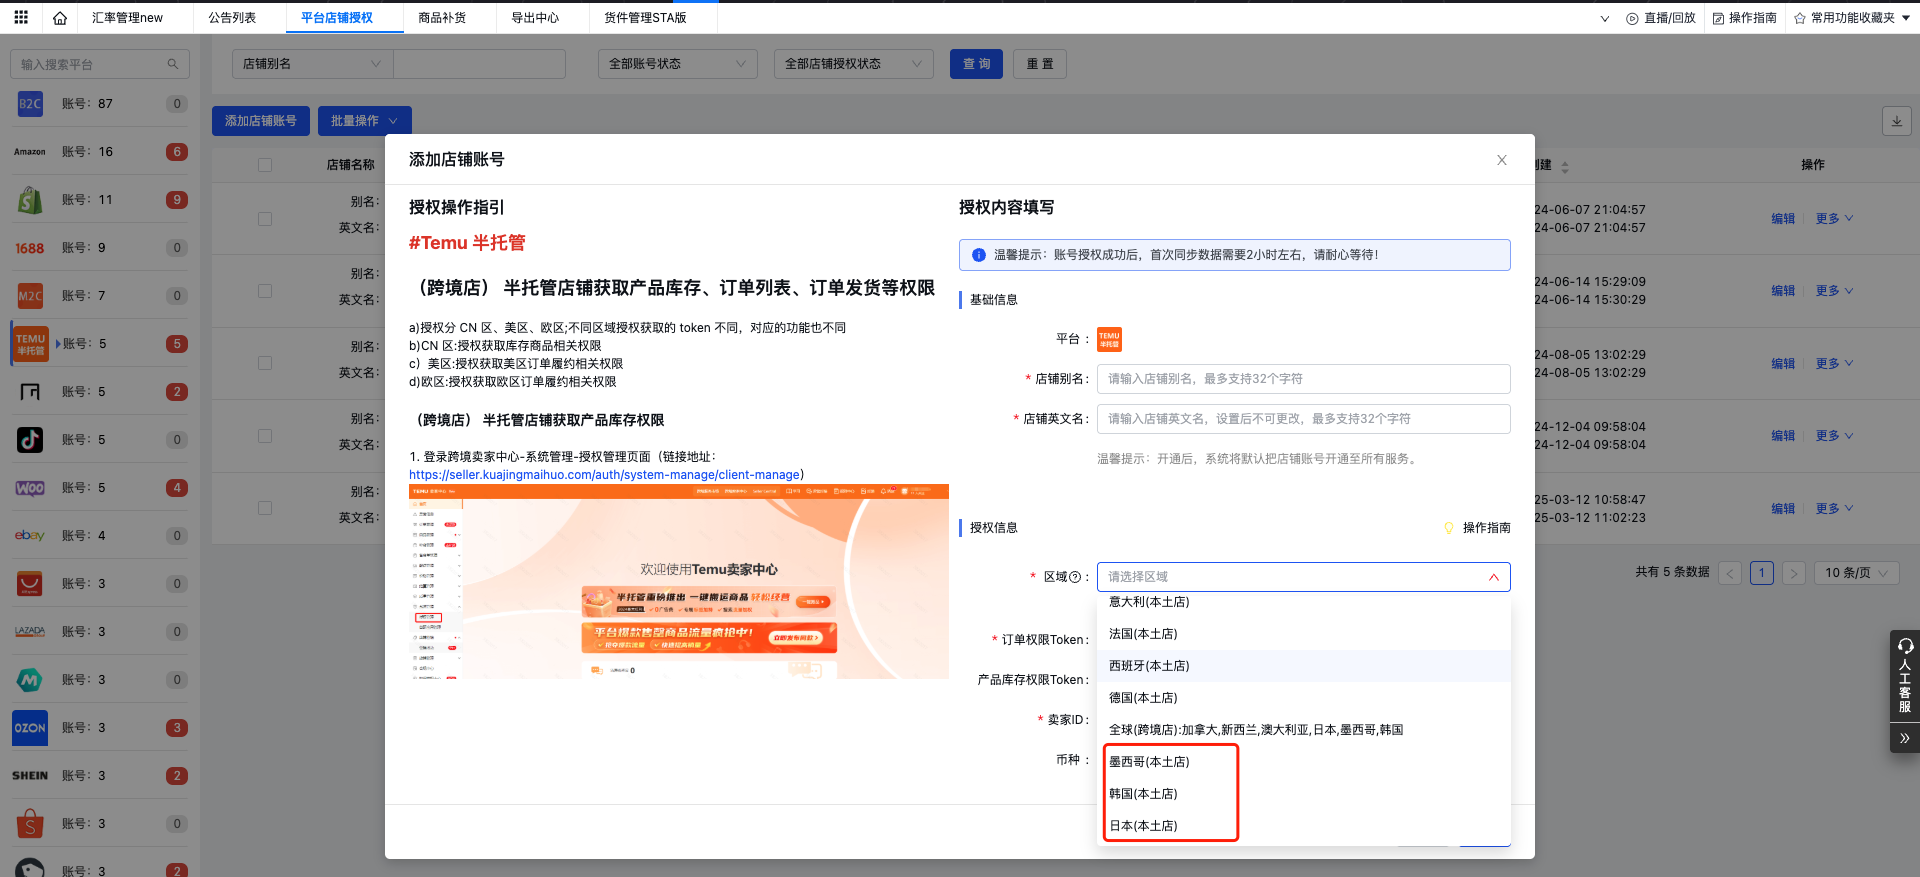The image size is (1920, 877).
Task: Open the Temu seller center screenshot thumbnail
Action: click(x=679, y=582)
